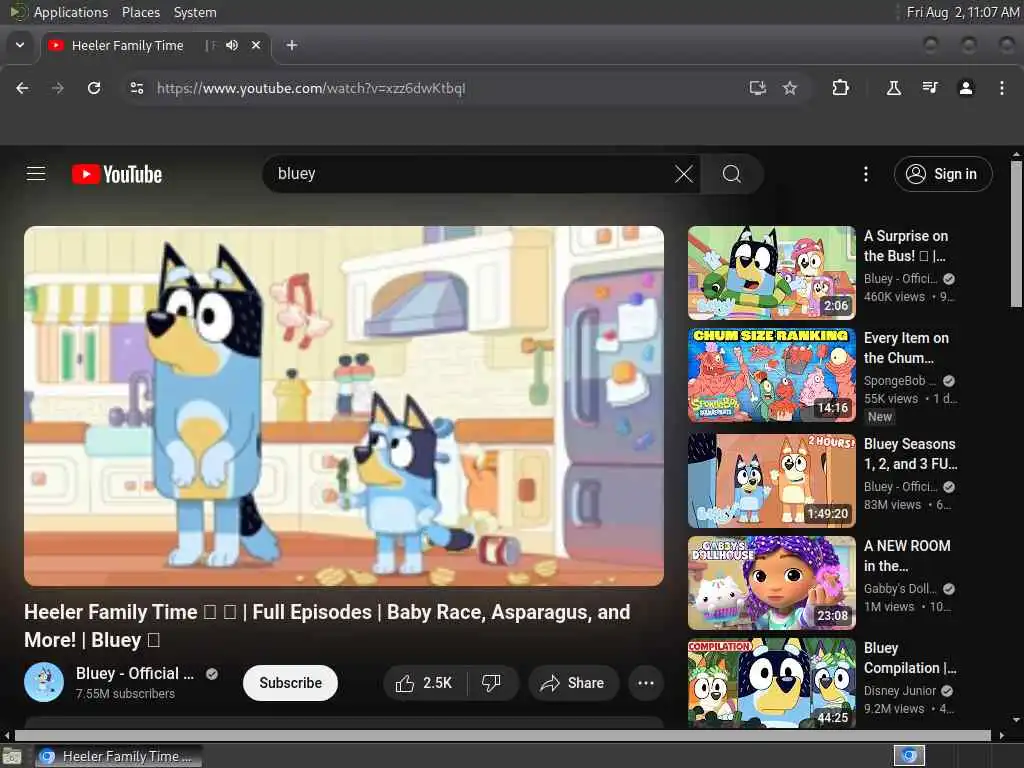
Task: Click show desktop icon in bottom panel
Action: coord(12,756)
